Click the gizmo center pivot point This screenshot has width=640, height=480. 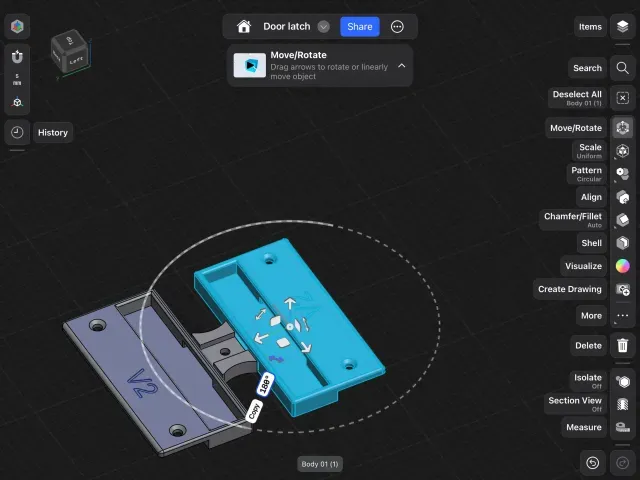pos(290,327)
